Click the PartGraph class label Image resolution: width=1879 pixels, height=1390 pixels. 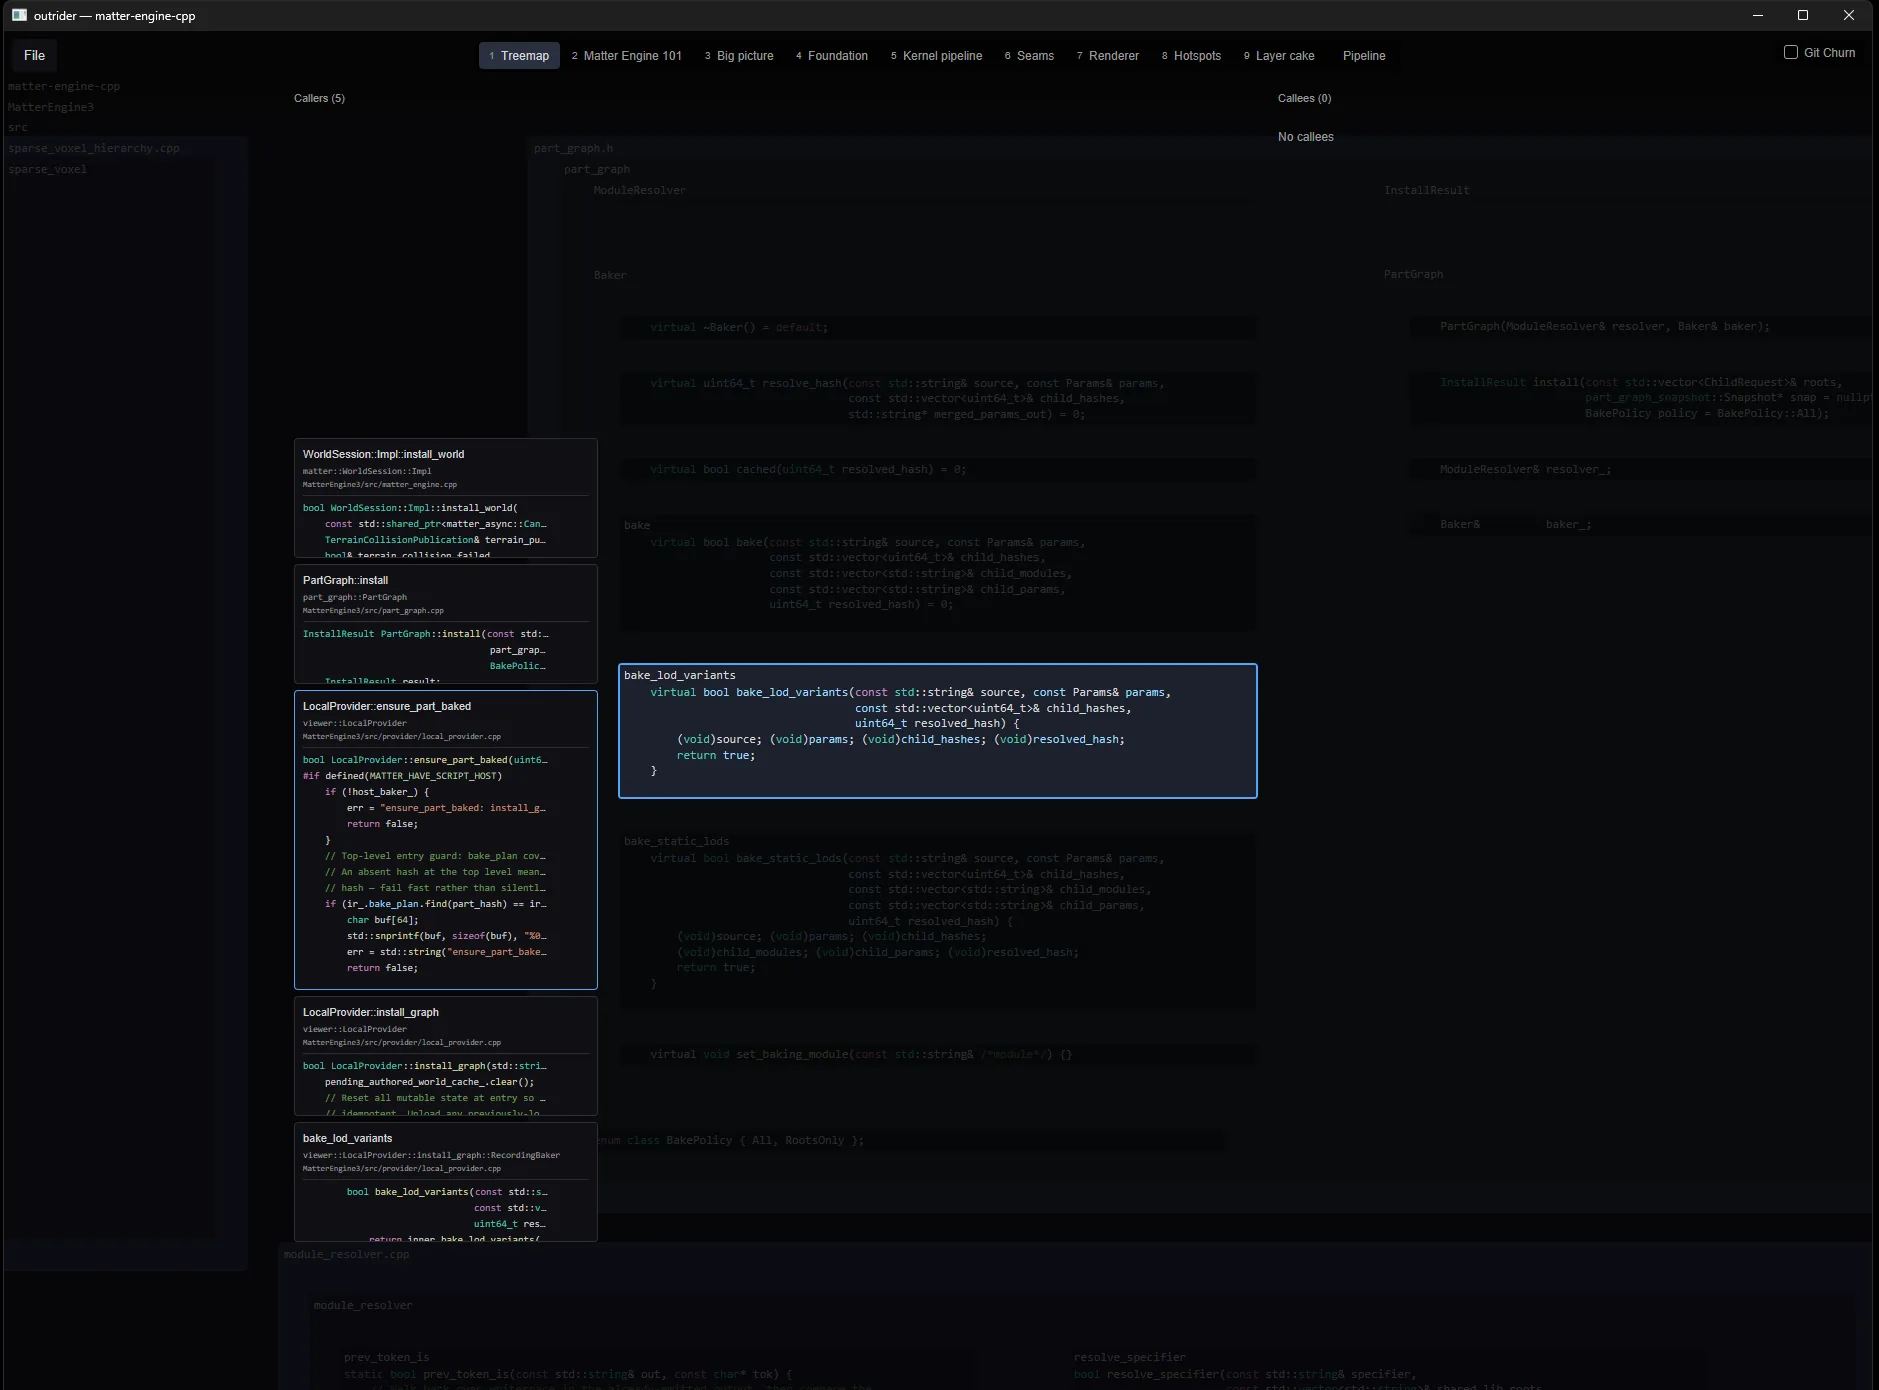tap(1413, 274)
